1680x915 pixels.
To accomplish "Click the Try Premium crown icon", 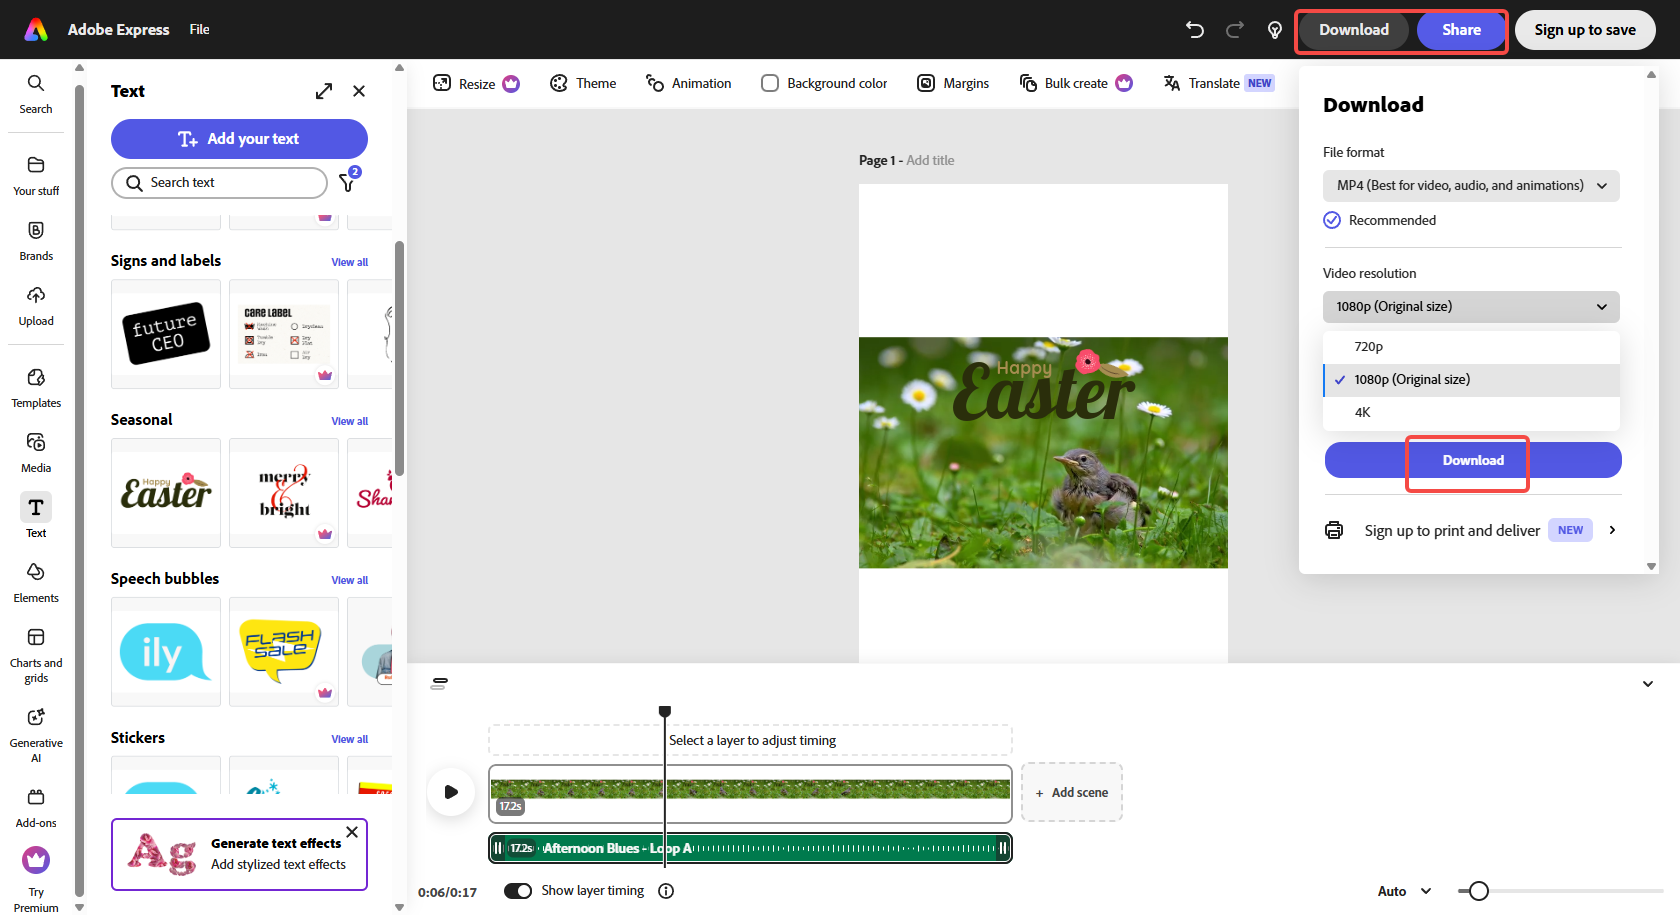I will [x=36, y=860].
